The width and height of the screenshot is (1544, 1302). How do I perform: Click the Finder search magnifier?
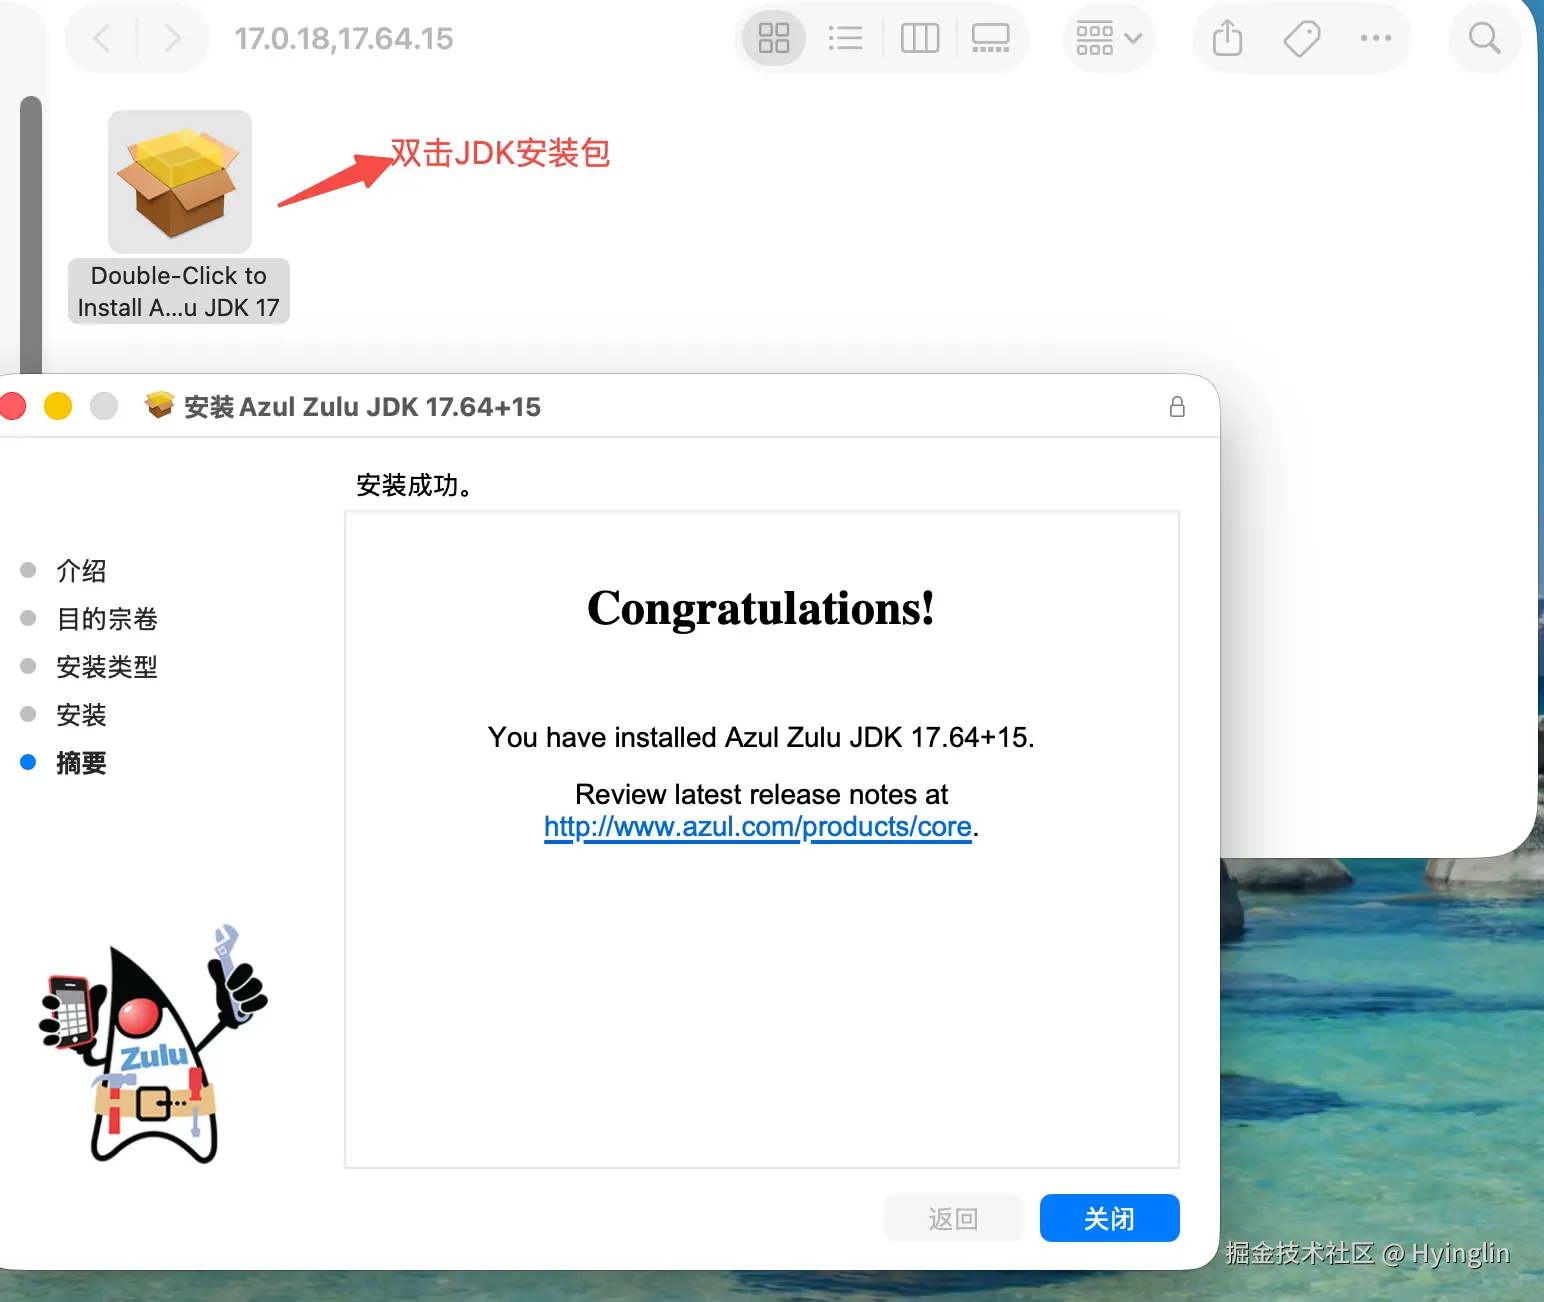[1485, 39]
